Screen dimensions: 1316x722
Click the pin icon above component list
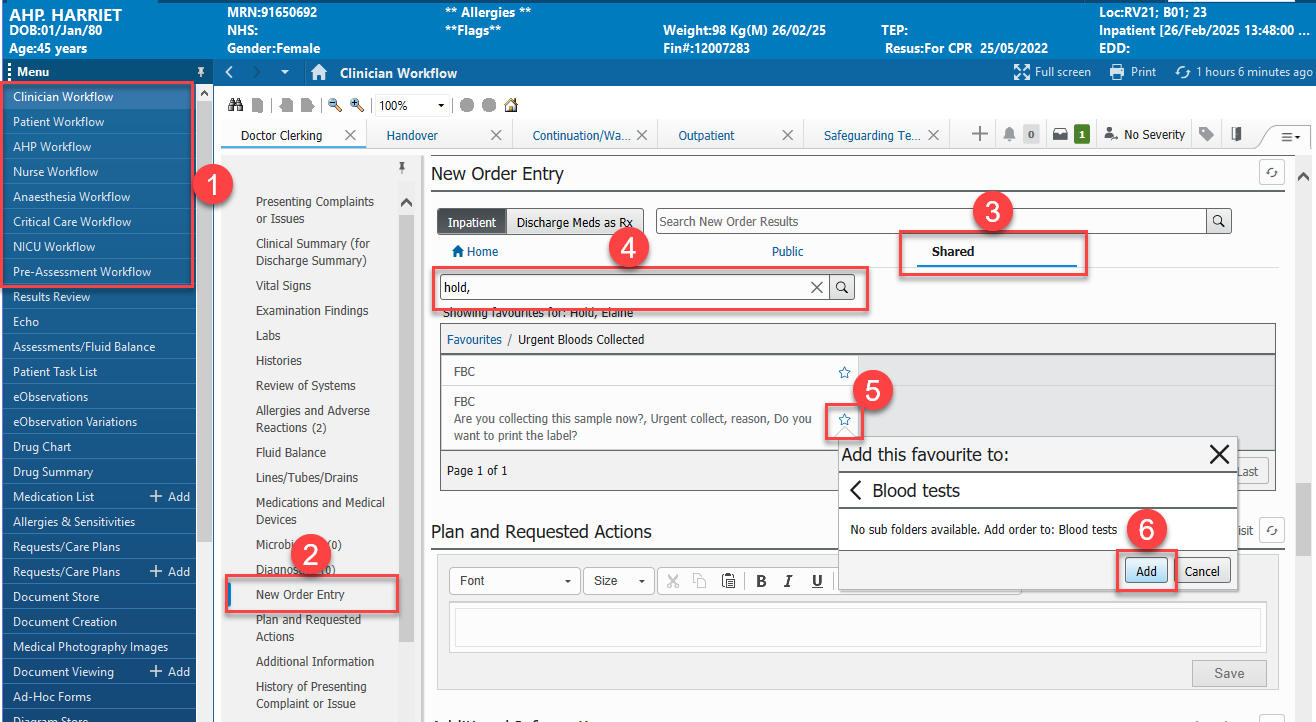(402, 166)
